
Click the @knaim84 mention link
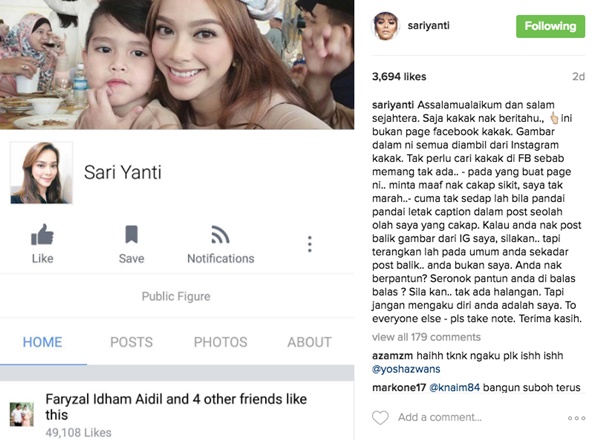(455, 388)
